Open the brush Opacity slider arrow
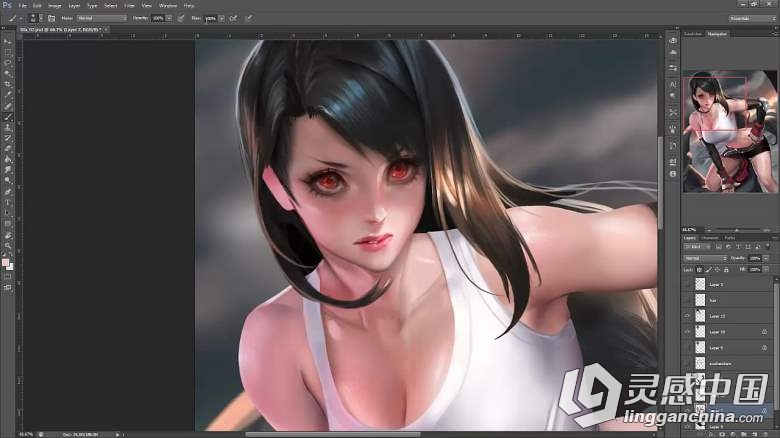780x438 pixels. [x=169, y=18]
